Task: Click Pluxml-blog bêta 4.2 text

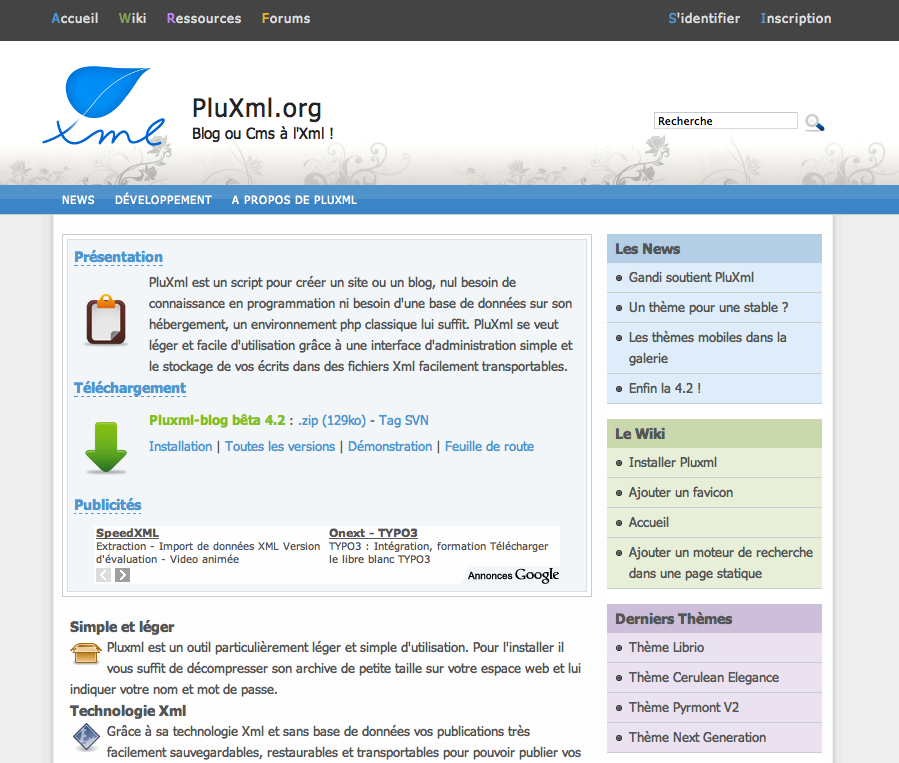Action: pos(217,420)
